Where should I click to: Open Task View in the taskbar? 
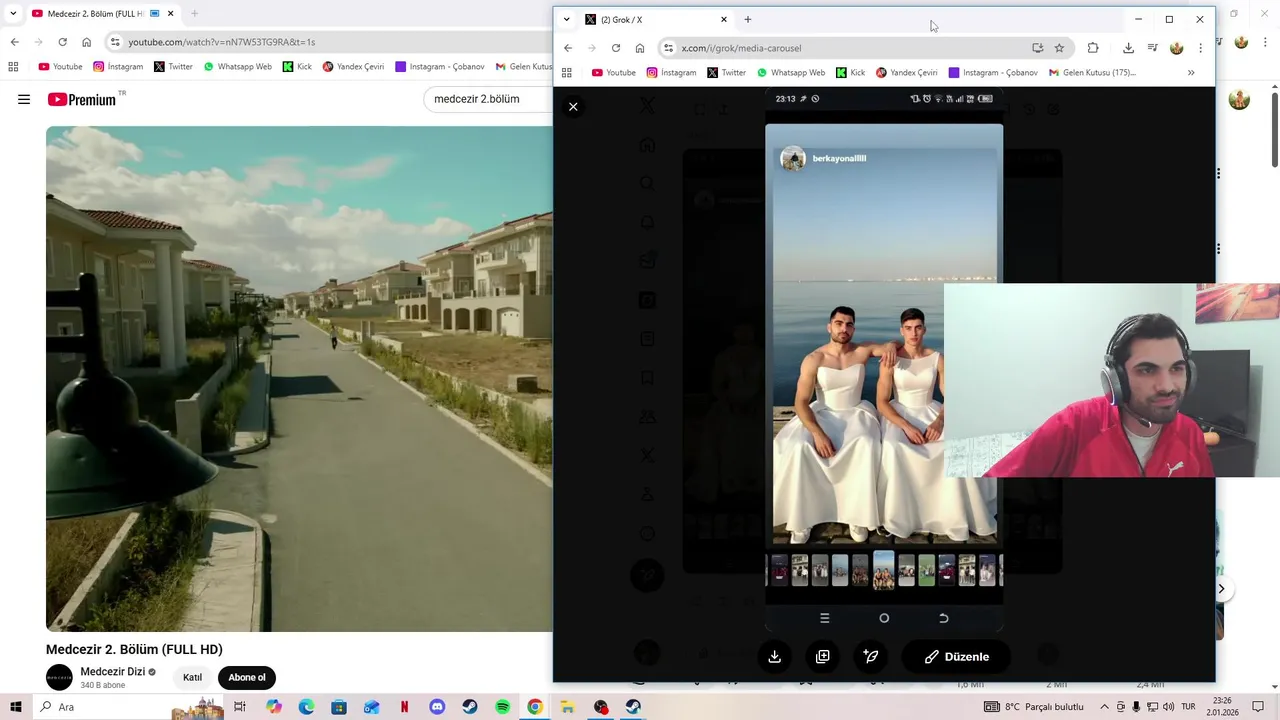[240, 707]
